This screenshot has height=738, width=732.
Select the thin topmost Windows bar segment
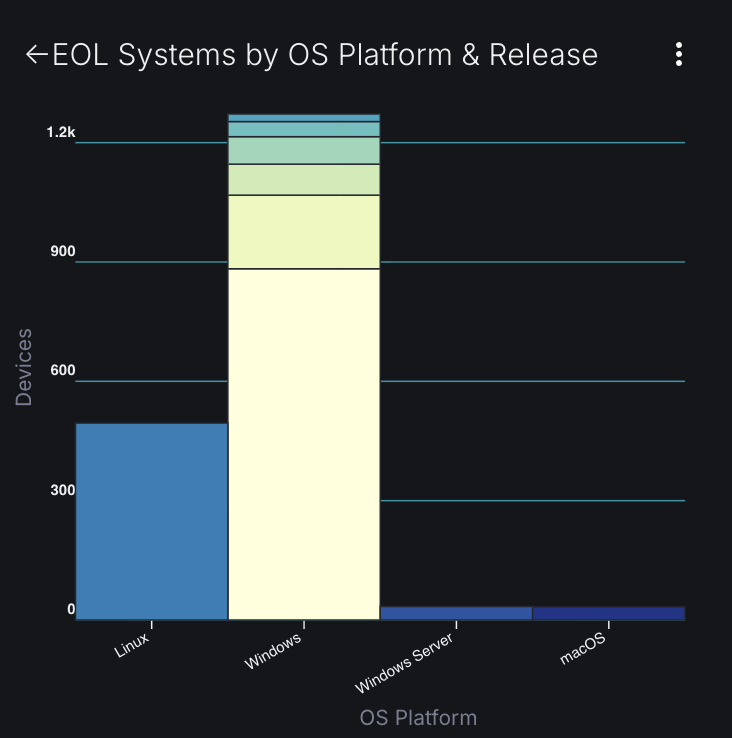(304, 118)
